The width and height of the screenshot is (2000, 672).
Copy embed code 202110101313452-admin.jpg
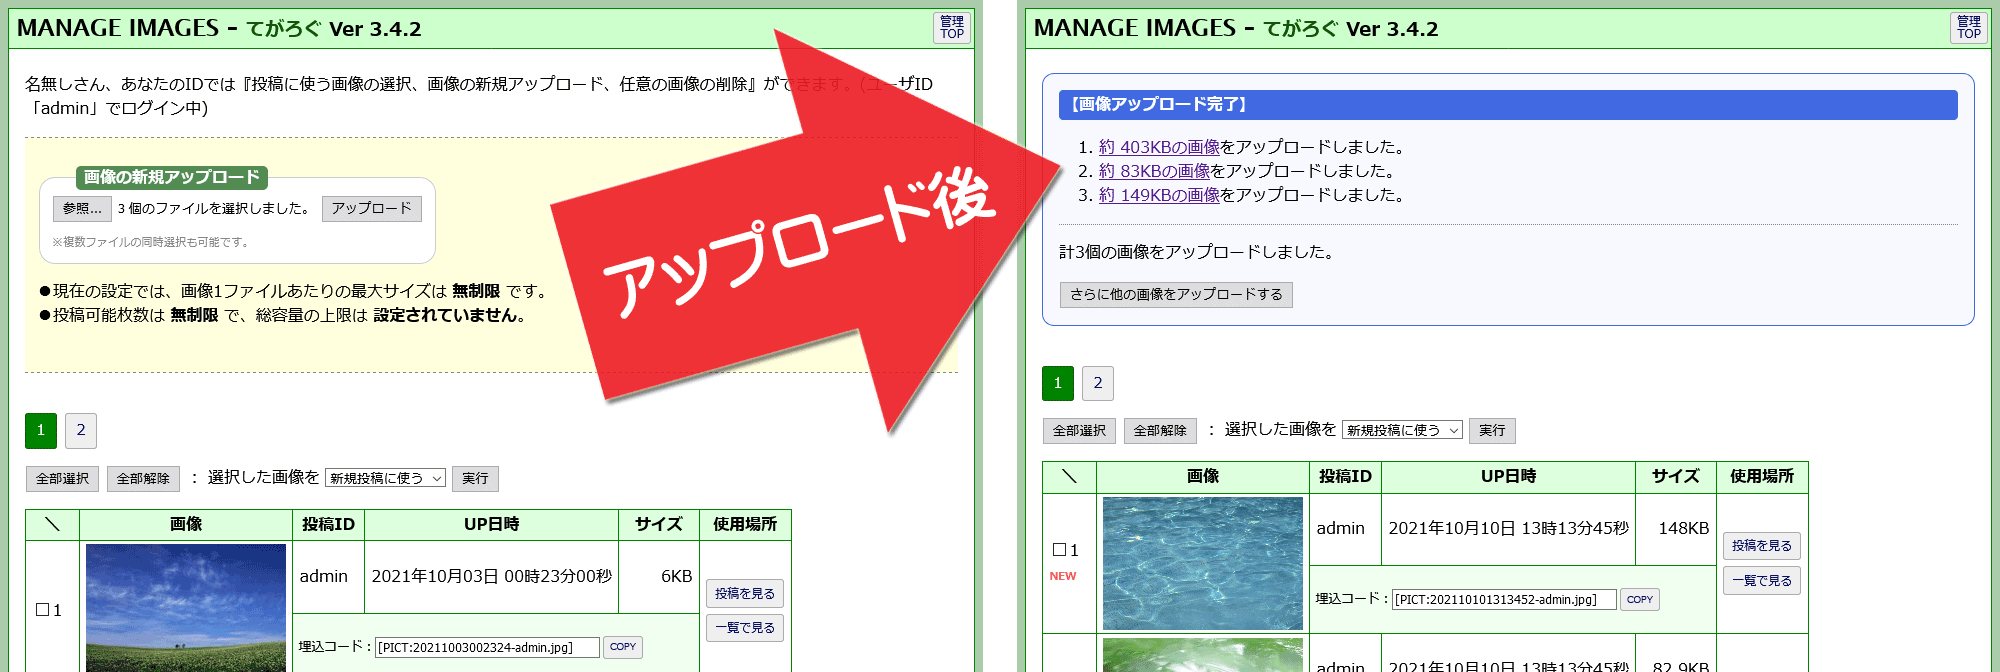pos(1640,599)
